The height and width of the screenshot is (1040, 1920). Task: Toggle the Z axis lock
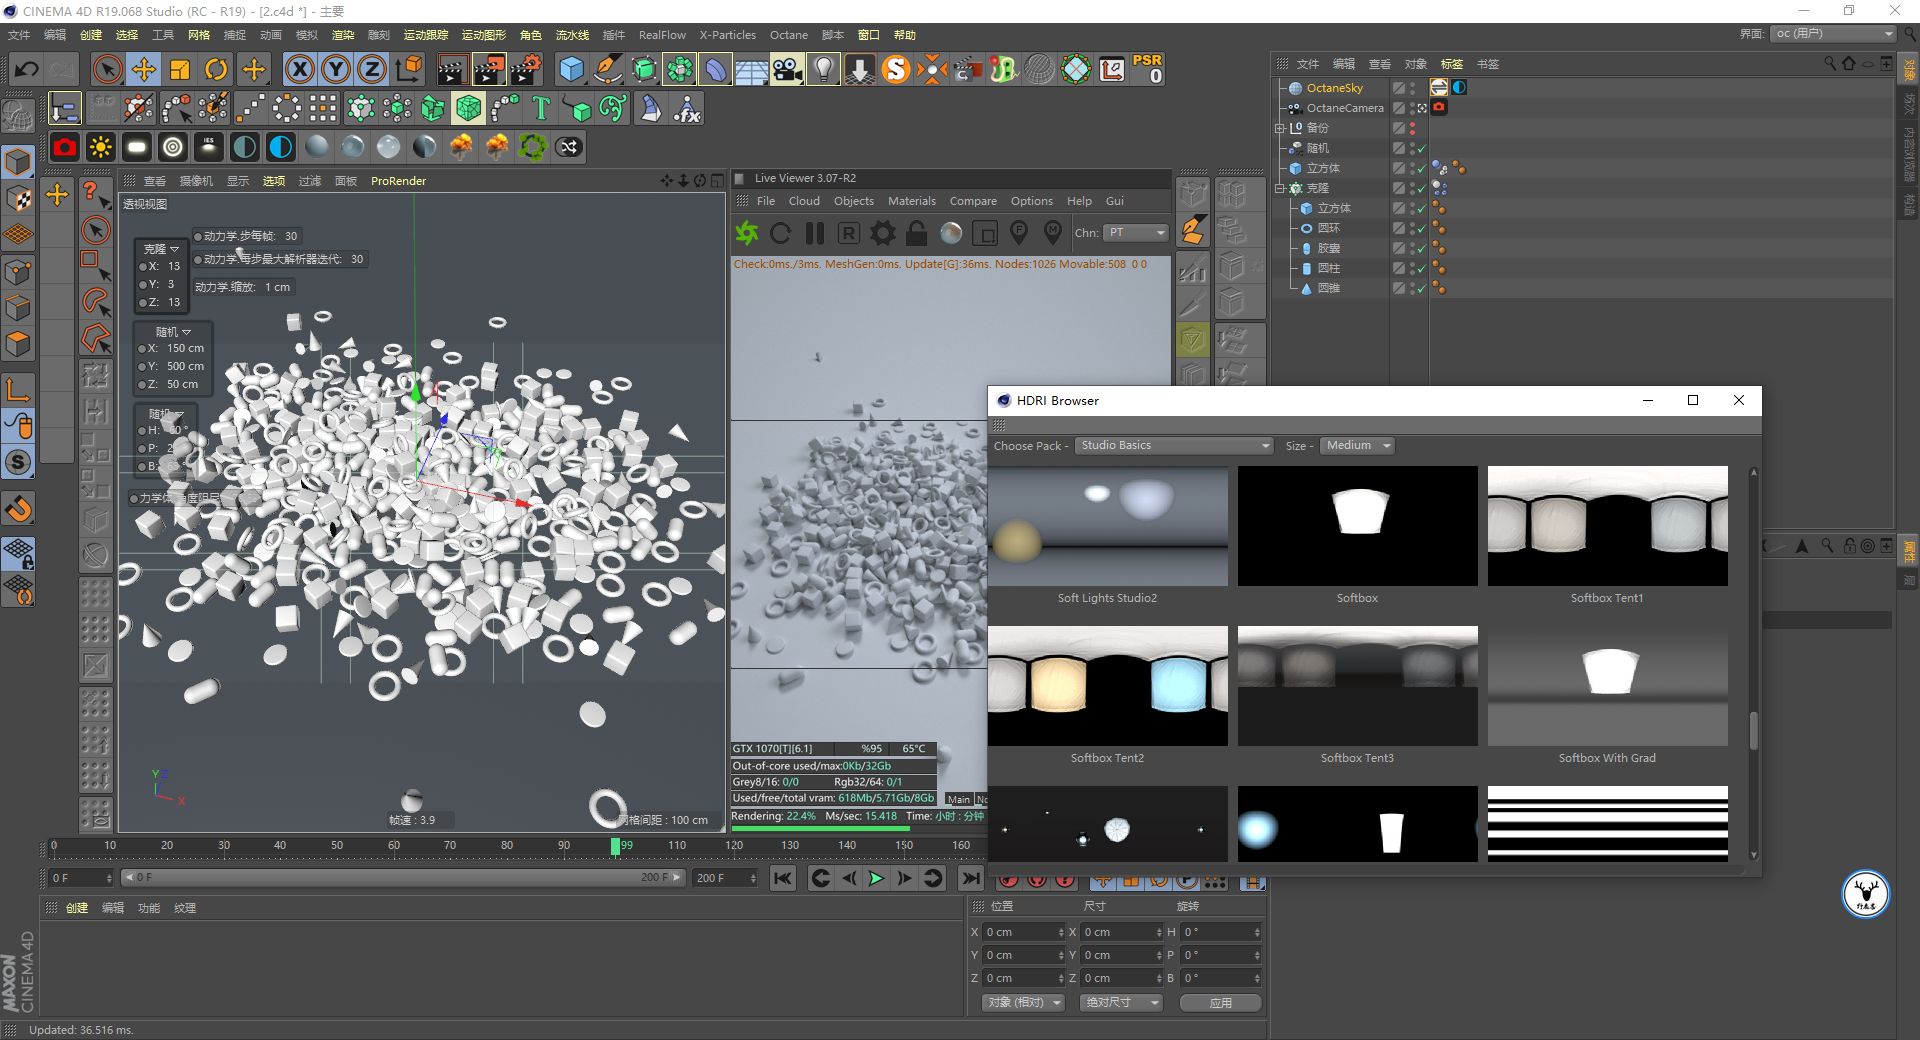point(372,69)
